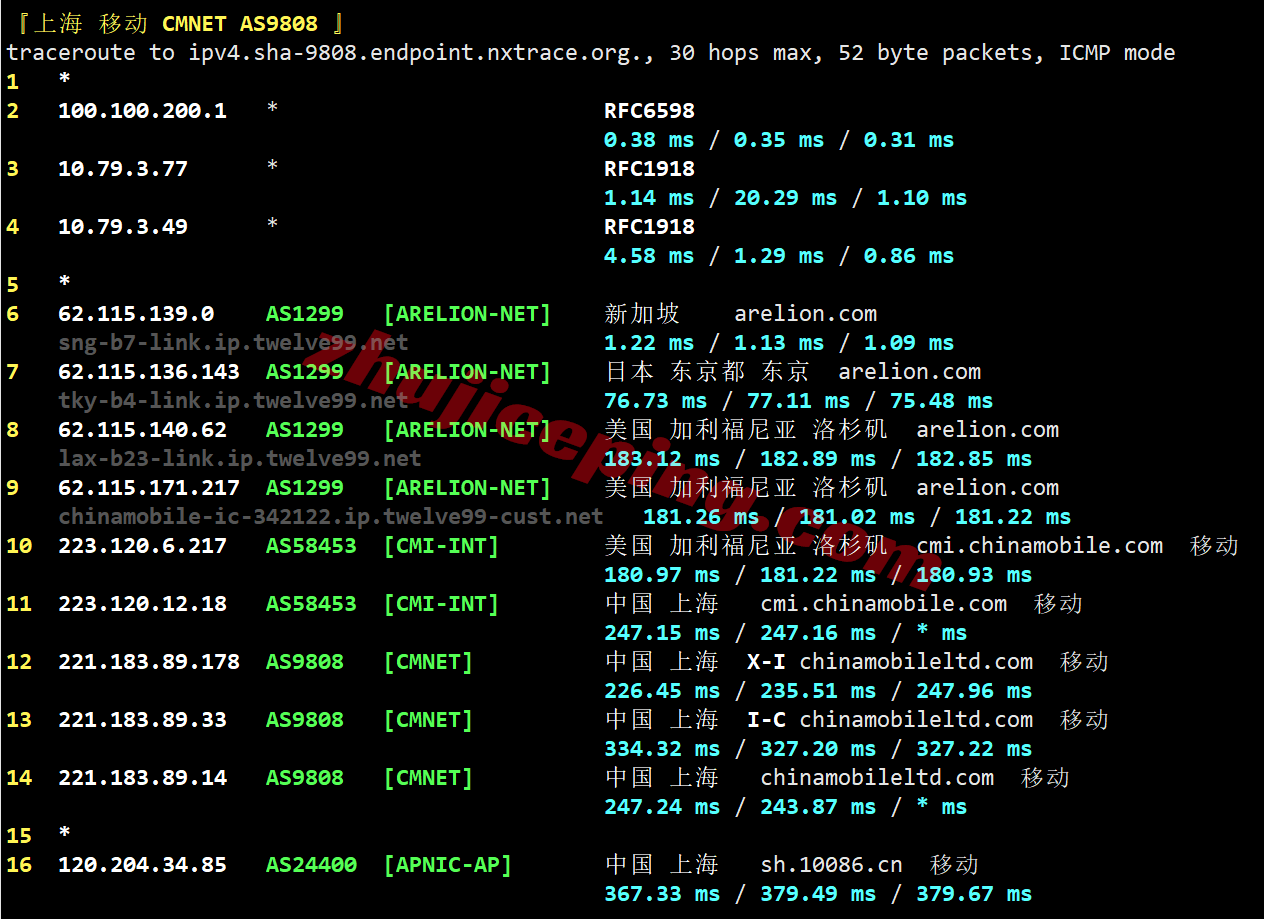
Task: Click the AS58453 label on hop 11
Action: click(x=311, y=604)
